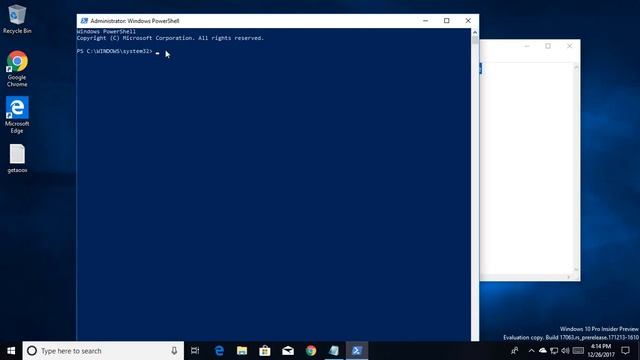Open the Windows Start menu
This screenshot has width=640, height=360.
click(11, 351)
